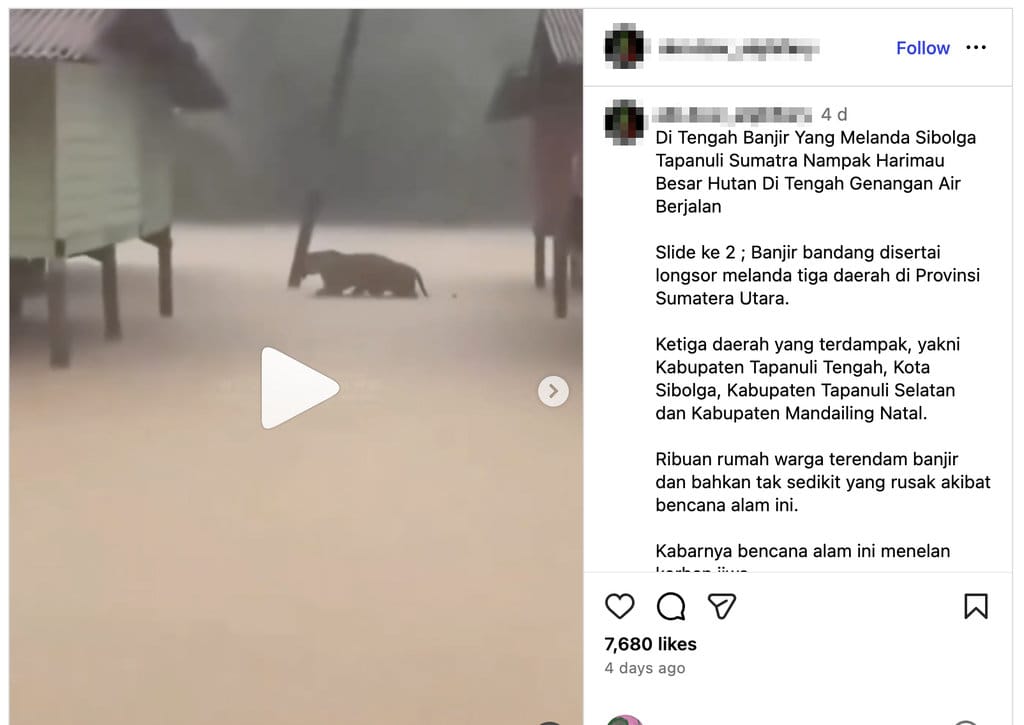
Task: Open the poster's avatar in the header
Action: click(624, 46)
